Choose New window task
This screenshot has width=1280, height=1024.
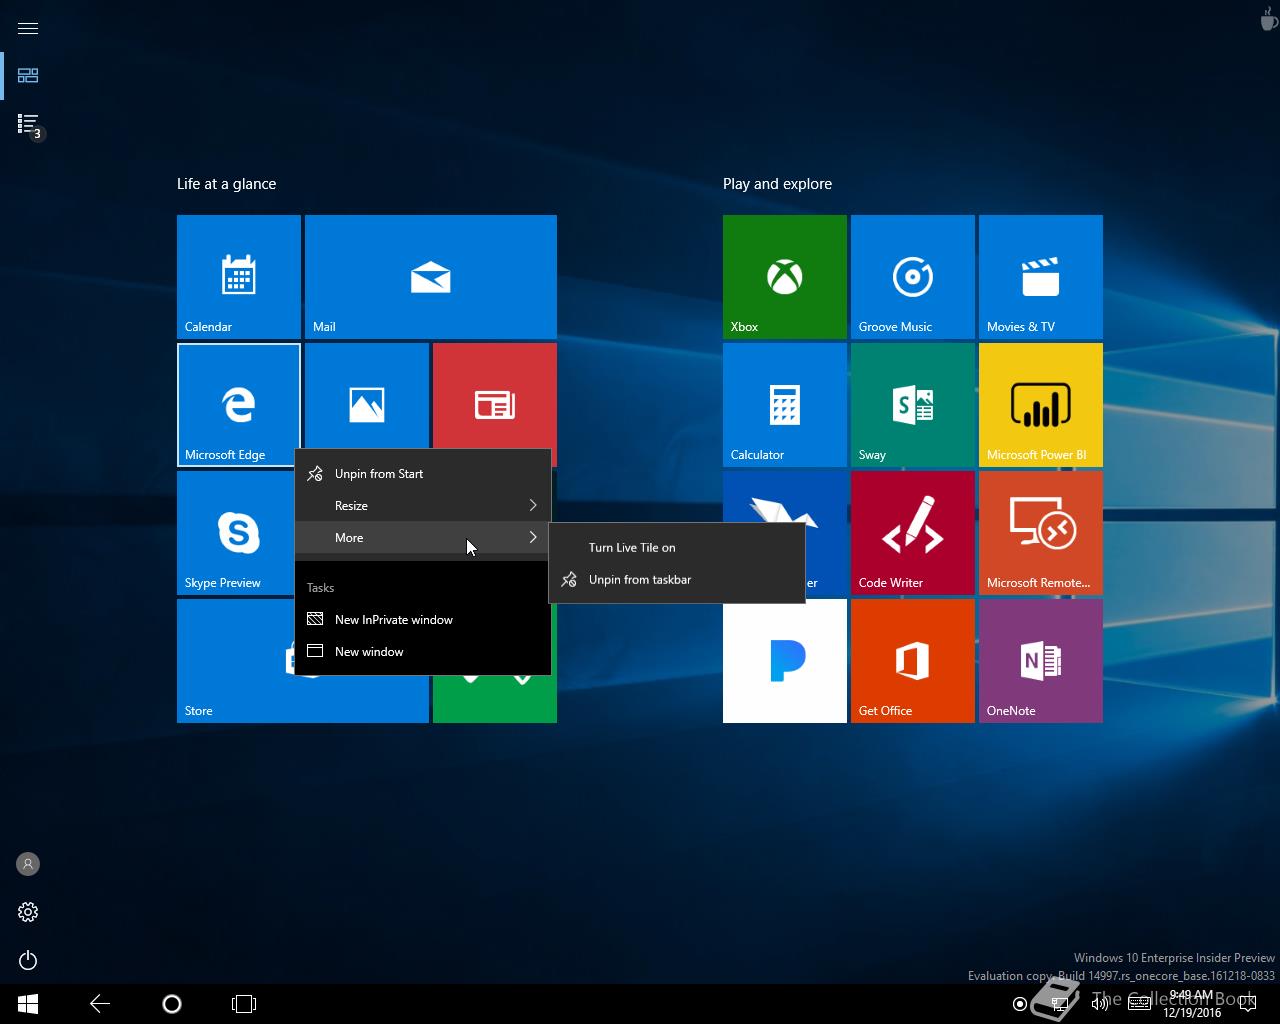[x=423, y=652]
